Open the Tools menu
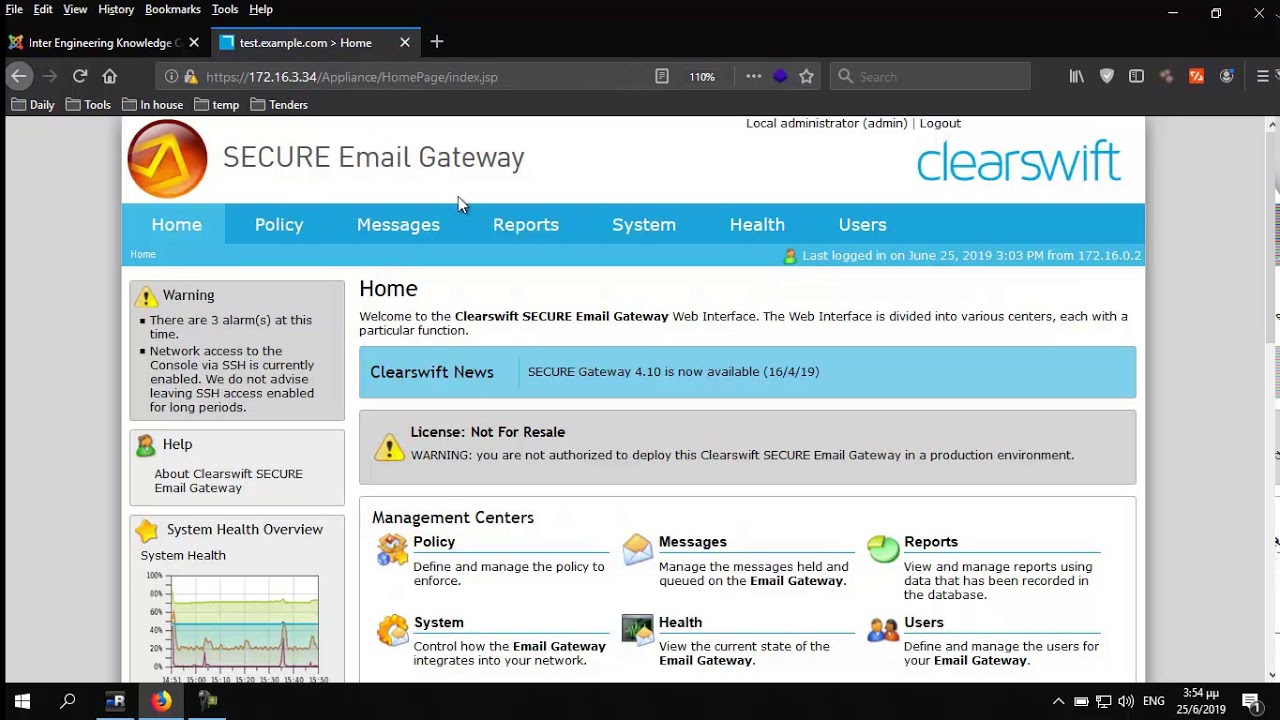This screenshot has height=720, width=1280. point(225,9)
